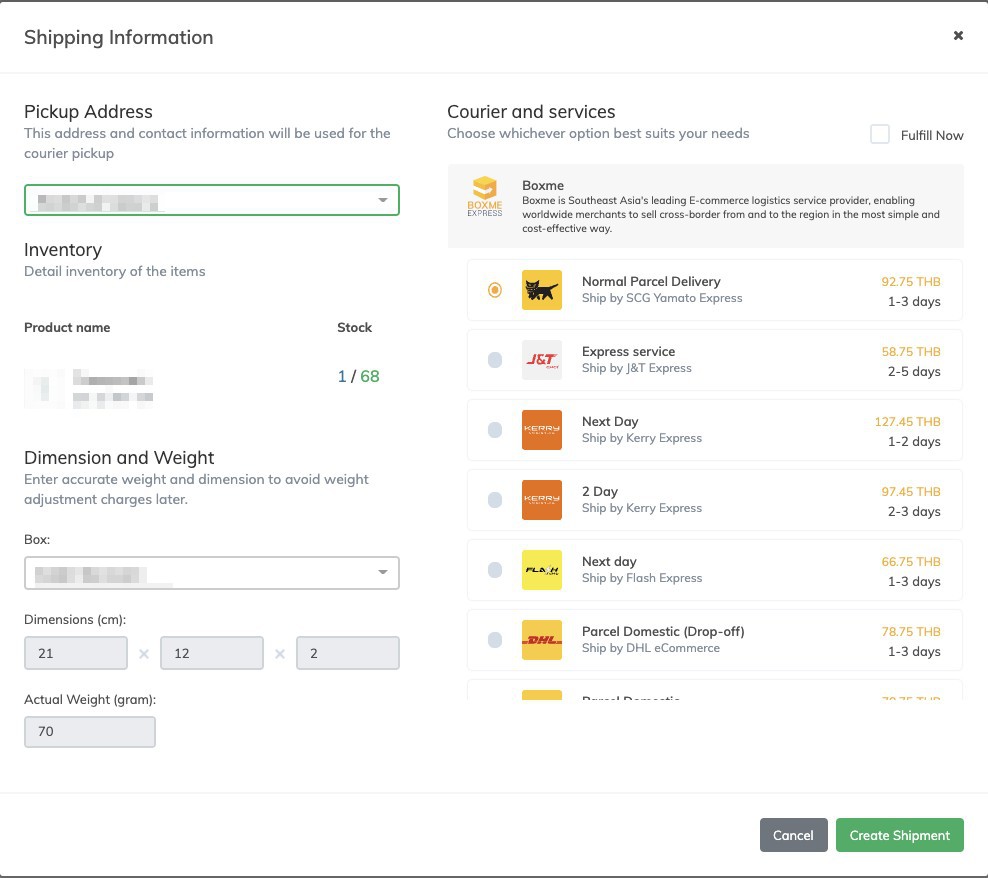Enable the Fulfill Now checkbox
The image size is (988, 878).
click(880, 134)
